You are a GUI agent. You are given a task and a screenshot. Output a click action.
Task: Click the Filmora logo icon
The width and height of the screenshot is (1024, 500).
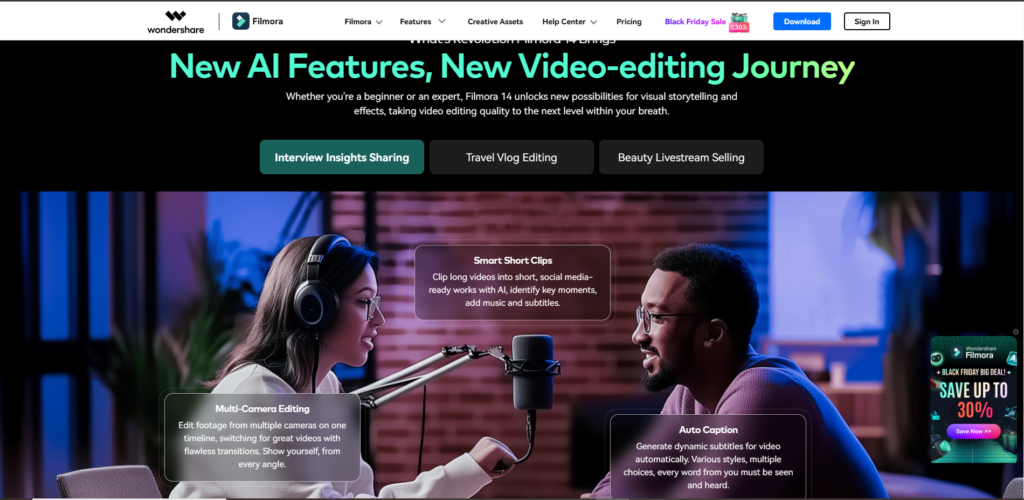click(240, 22)
